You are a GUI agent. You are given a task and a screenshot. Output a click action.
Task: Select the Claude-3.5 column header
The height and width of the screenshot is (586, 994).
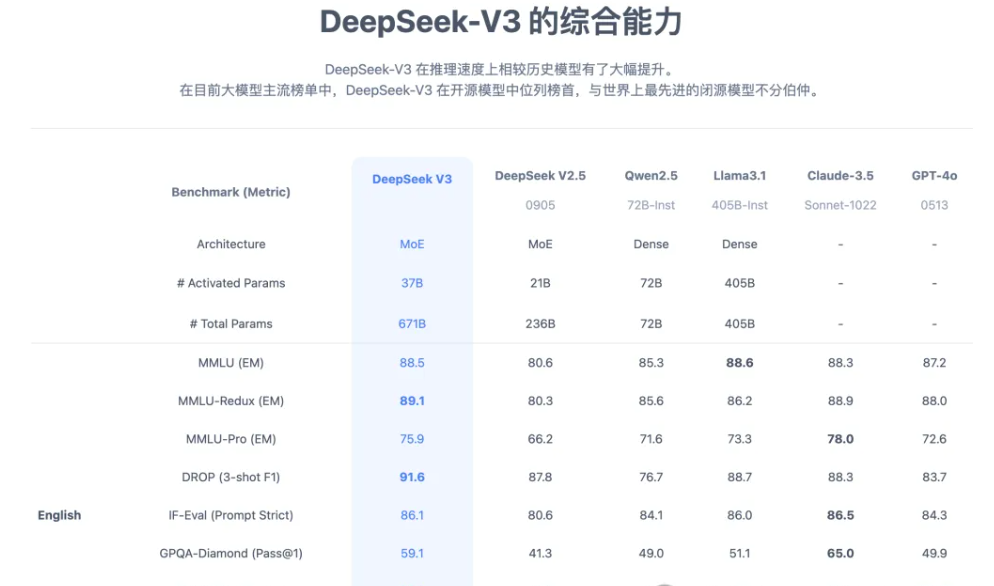(841, 176)
